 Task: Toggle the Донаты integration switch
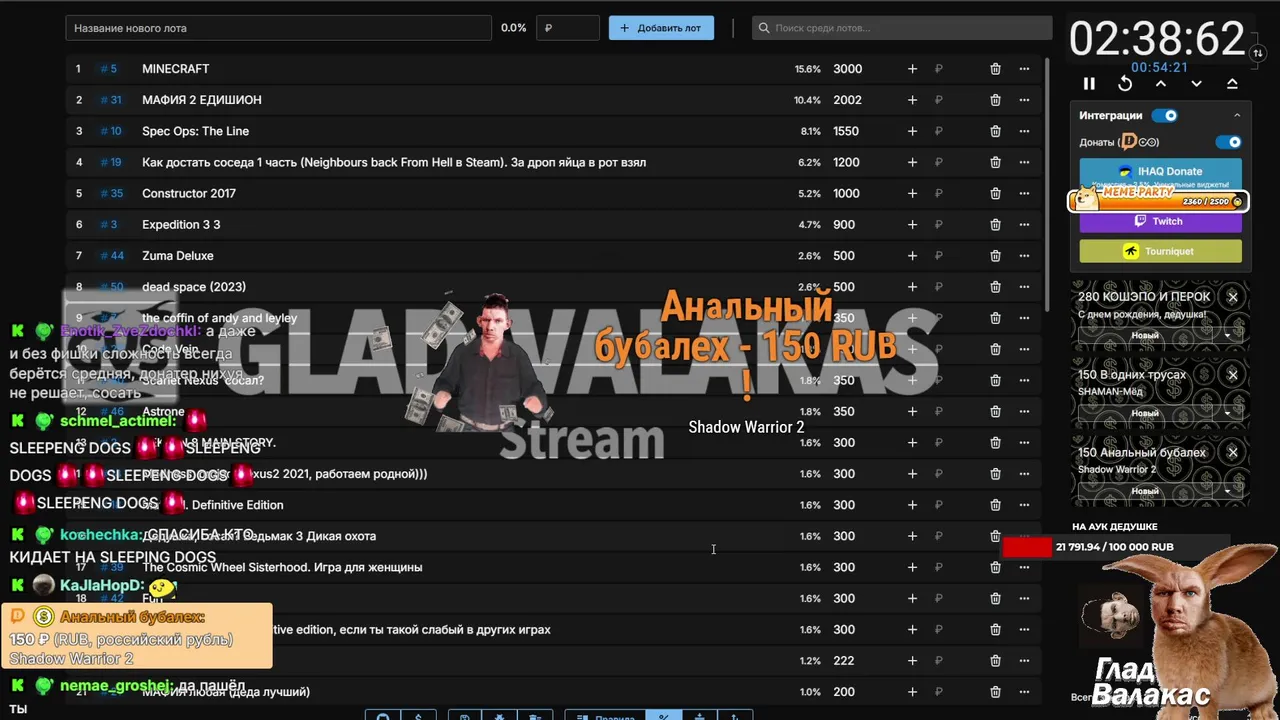pyautogui.click(x=1229, y=142)
